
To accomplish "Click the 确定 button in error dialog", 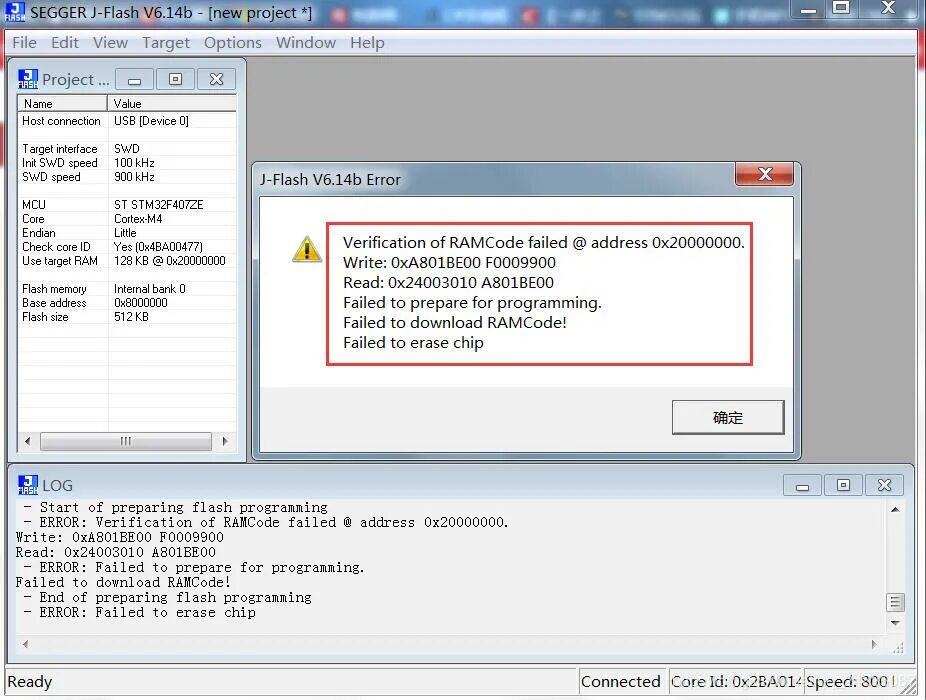I will [x=728, y=417].
